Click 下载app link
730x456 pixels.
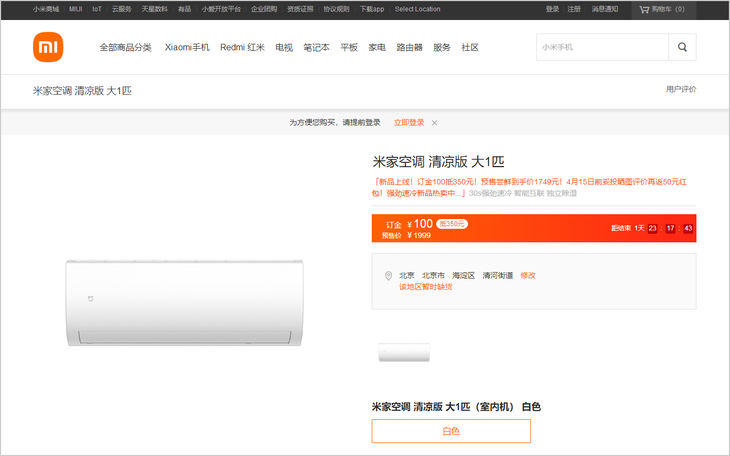[x=372, y=9]
